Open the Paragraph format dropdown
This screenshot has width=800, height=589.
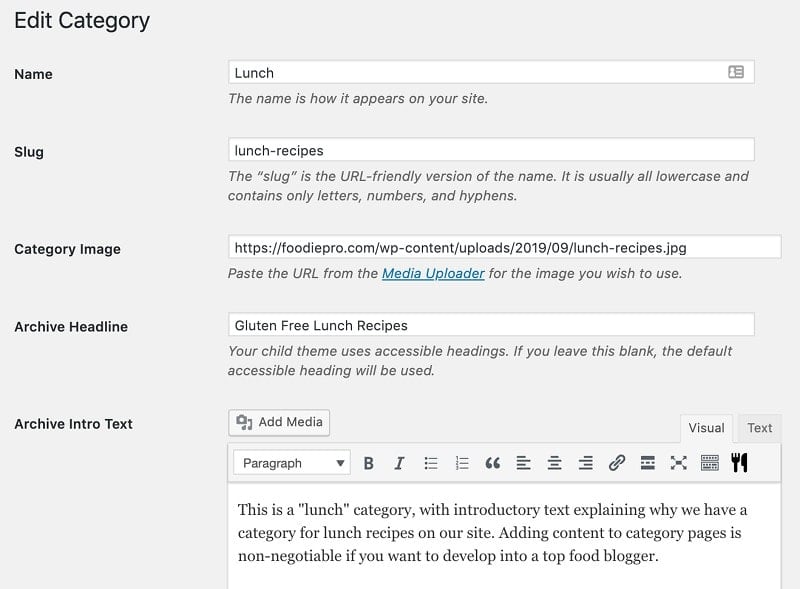(x=292, y=463)
